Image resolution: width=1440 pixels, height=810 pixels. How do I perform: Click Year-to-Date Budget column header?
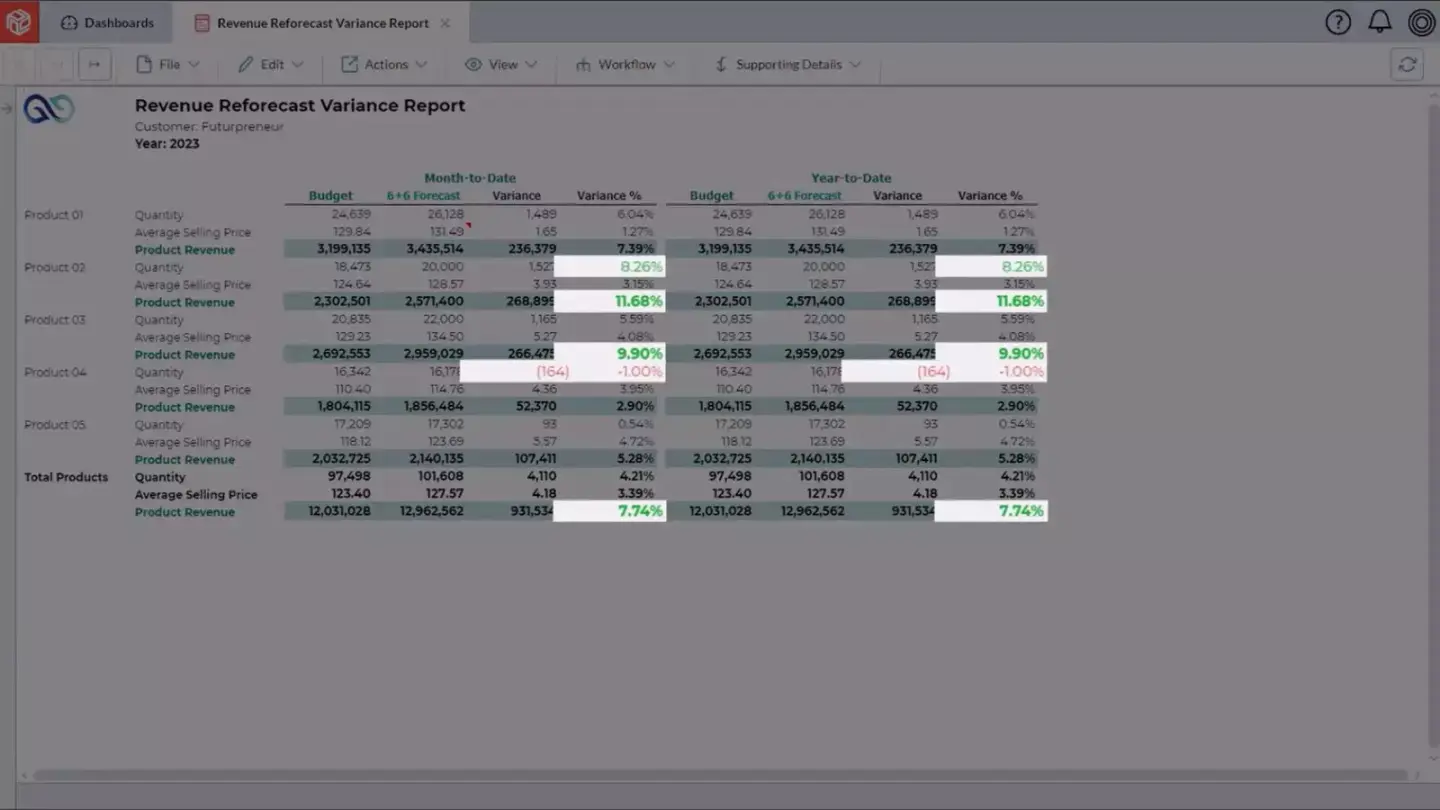point(711,196)
